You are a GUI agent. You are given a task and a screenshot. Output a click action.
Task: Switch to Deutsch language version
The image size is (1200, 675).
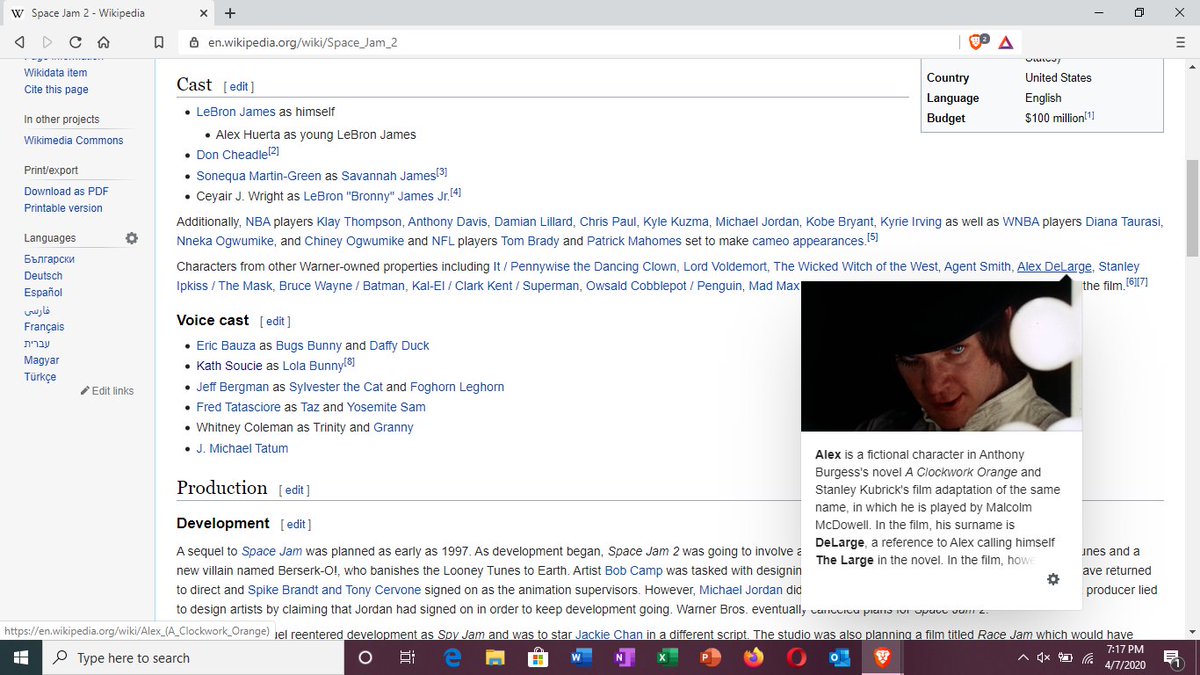pyautogui.click(x=43, y=276)
